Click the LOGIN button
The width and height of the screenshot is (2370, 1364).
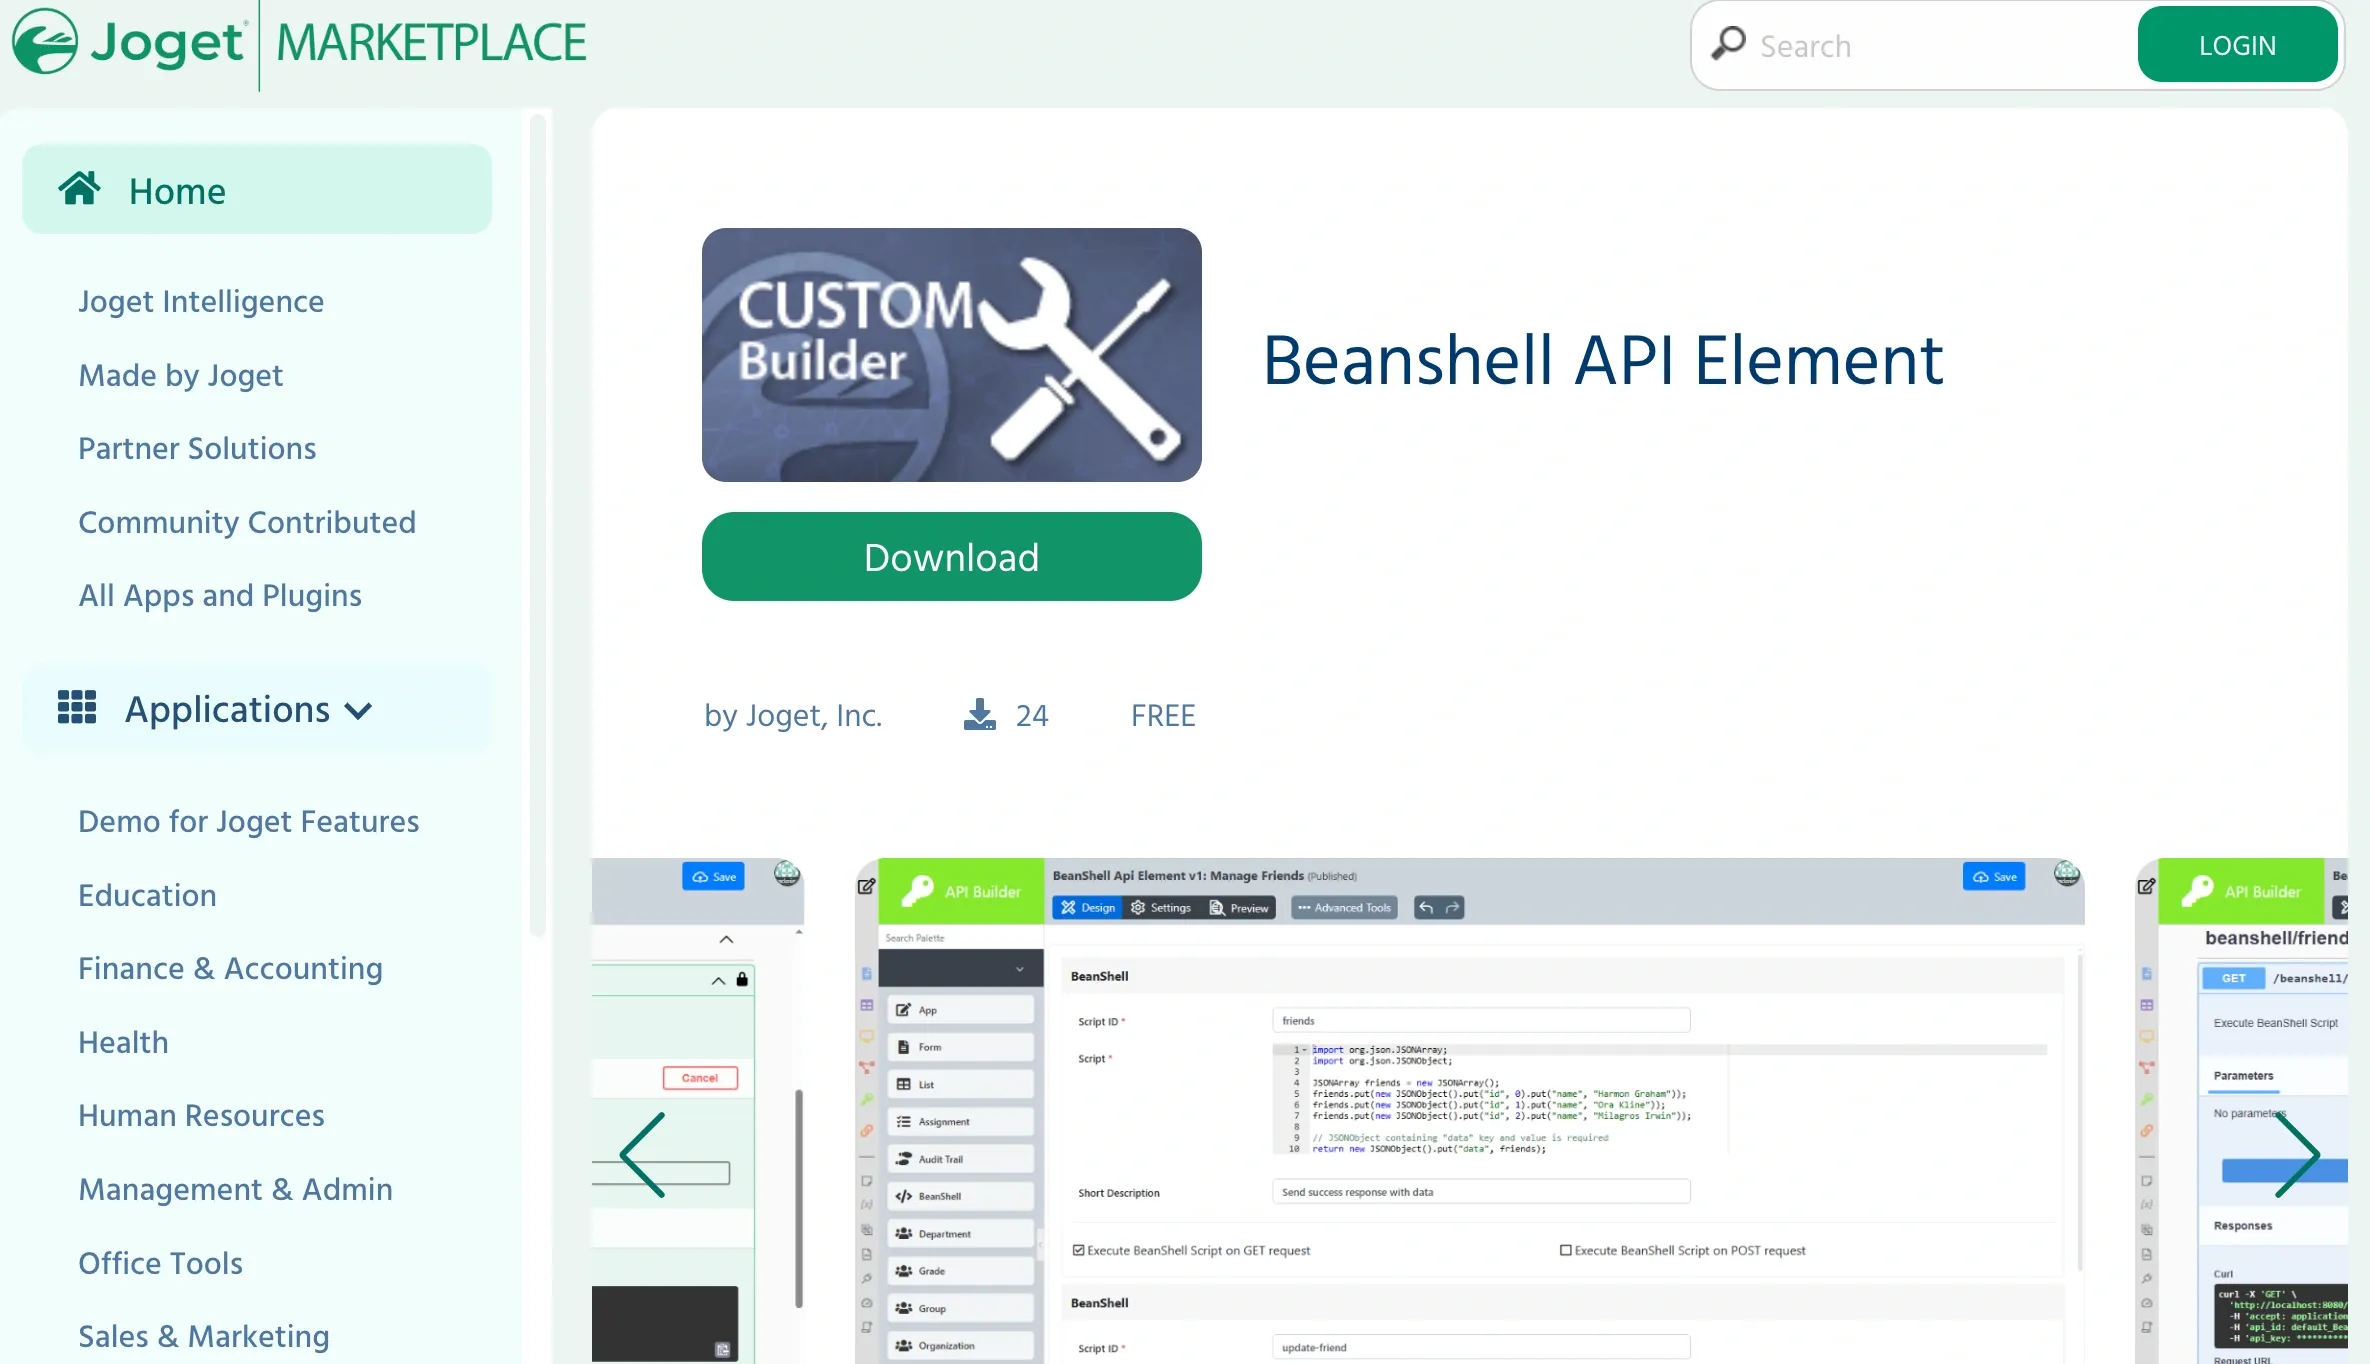tap(2236, 45)
